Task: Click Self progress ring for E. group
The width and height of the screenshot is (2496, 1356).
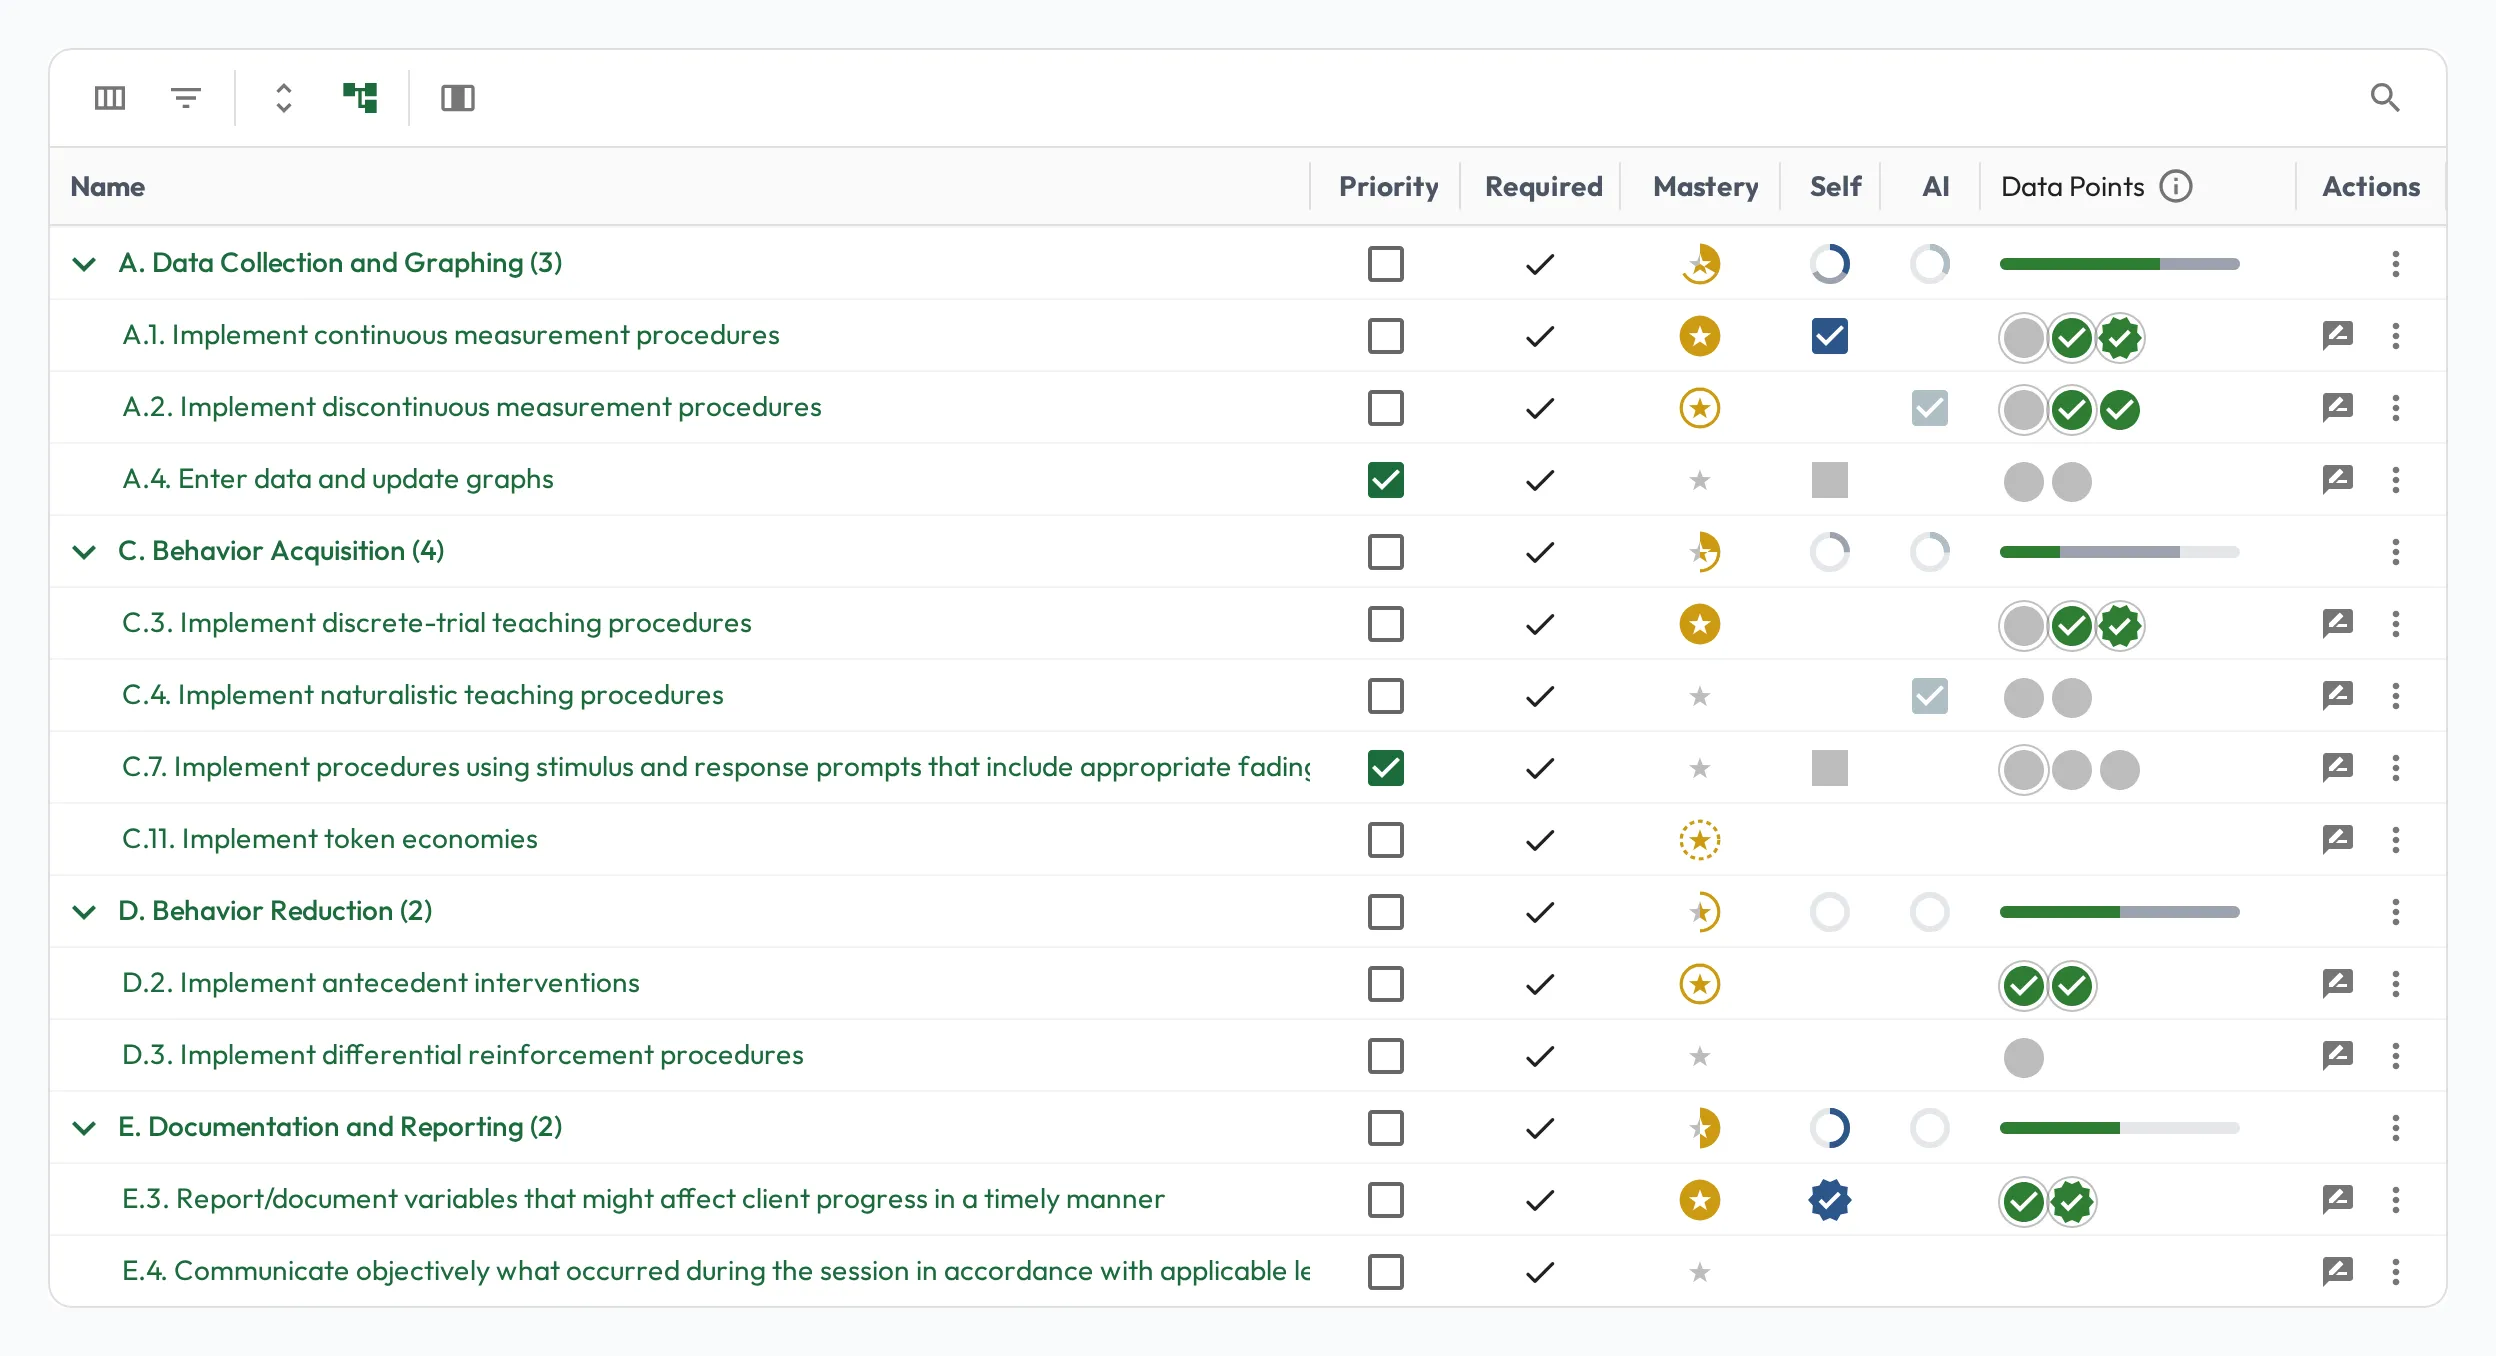Action: click(x=1830, y=1128)
